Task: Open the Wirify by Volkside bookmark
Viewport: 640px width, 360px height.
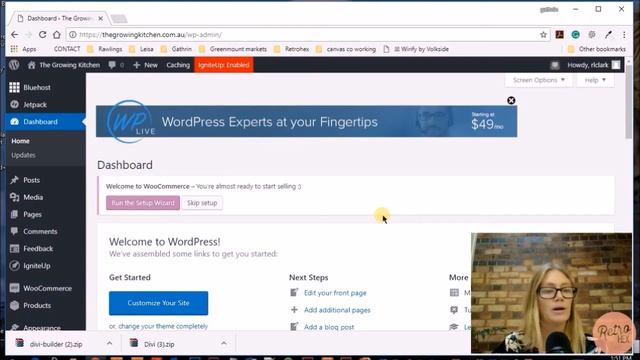Action: coord(416,49)
